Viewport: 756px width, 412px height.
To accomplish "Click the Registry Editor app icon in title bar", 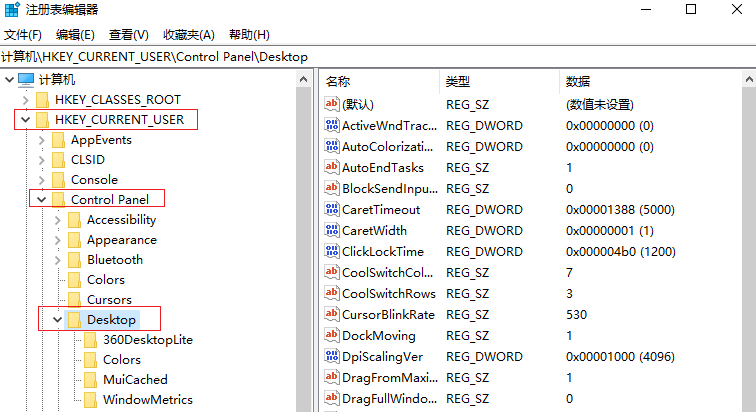I will coord(12,10).
